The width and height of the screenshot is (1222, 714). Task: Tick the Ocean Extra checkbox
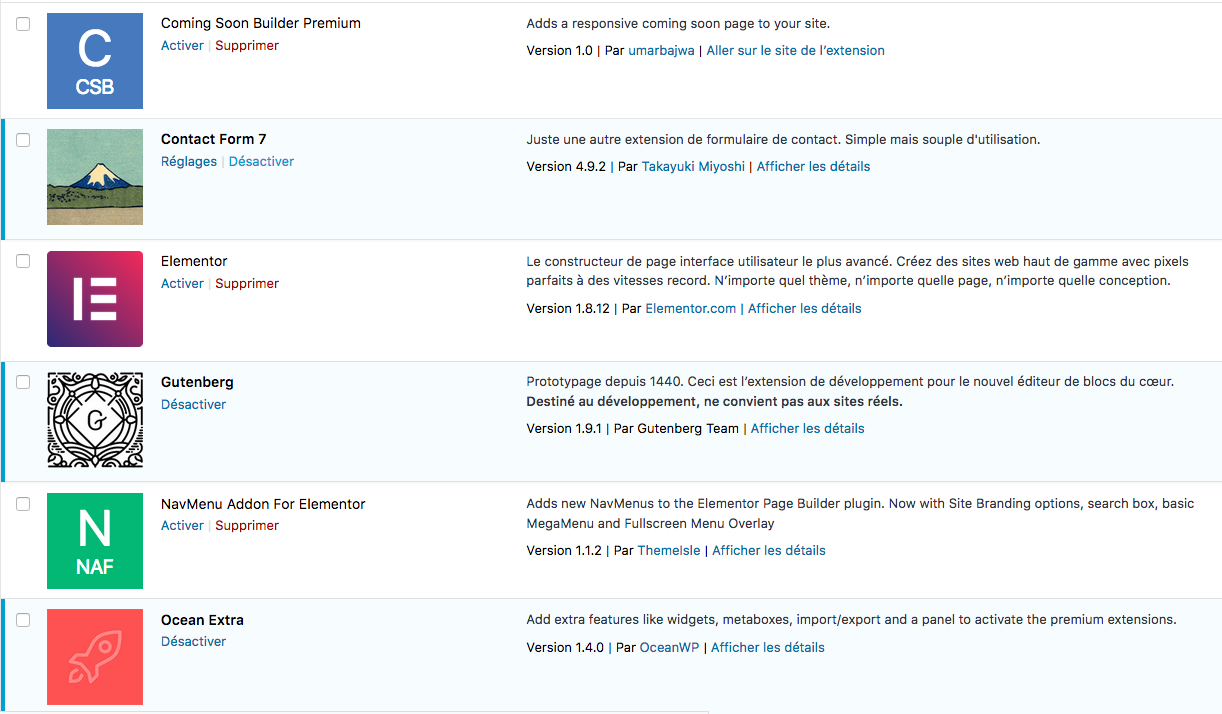[x=23, y=620]
